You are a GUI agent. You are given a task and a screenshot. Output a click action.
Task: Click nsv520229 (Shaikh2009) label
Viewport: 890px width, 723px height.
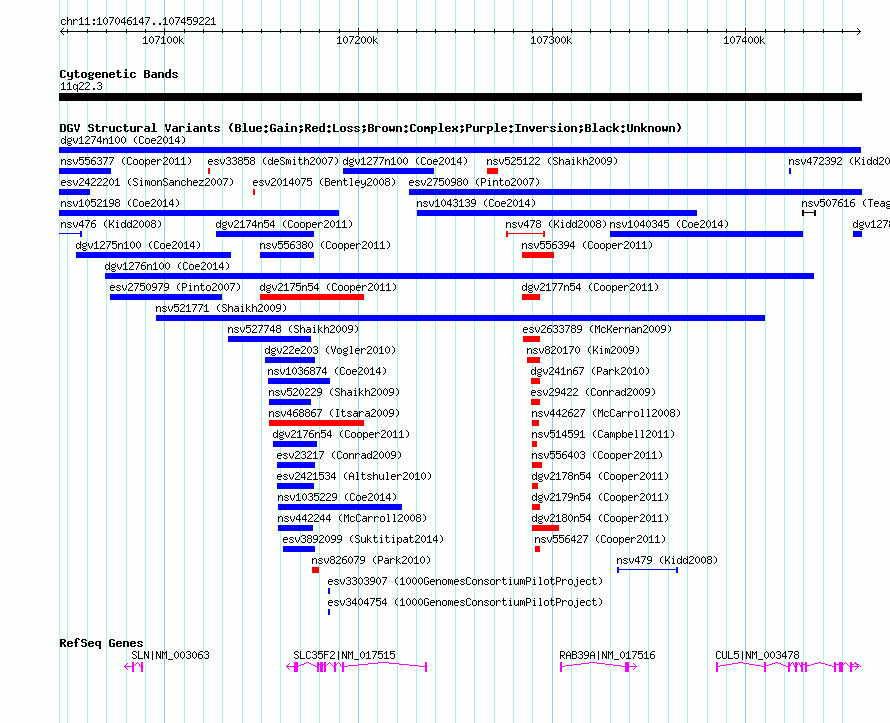pos(334,392)
